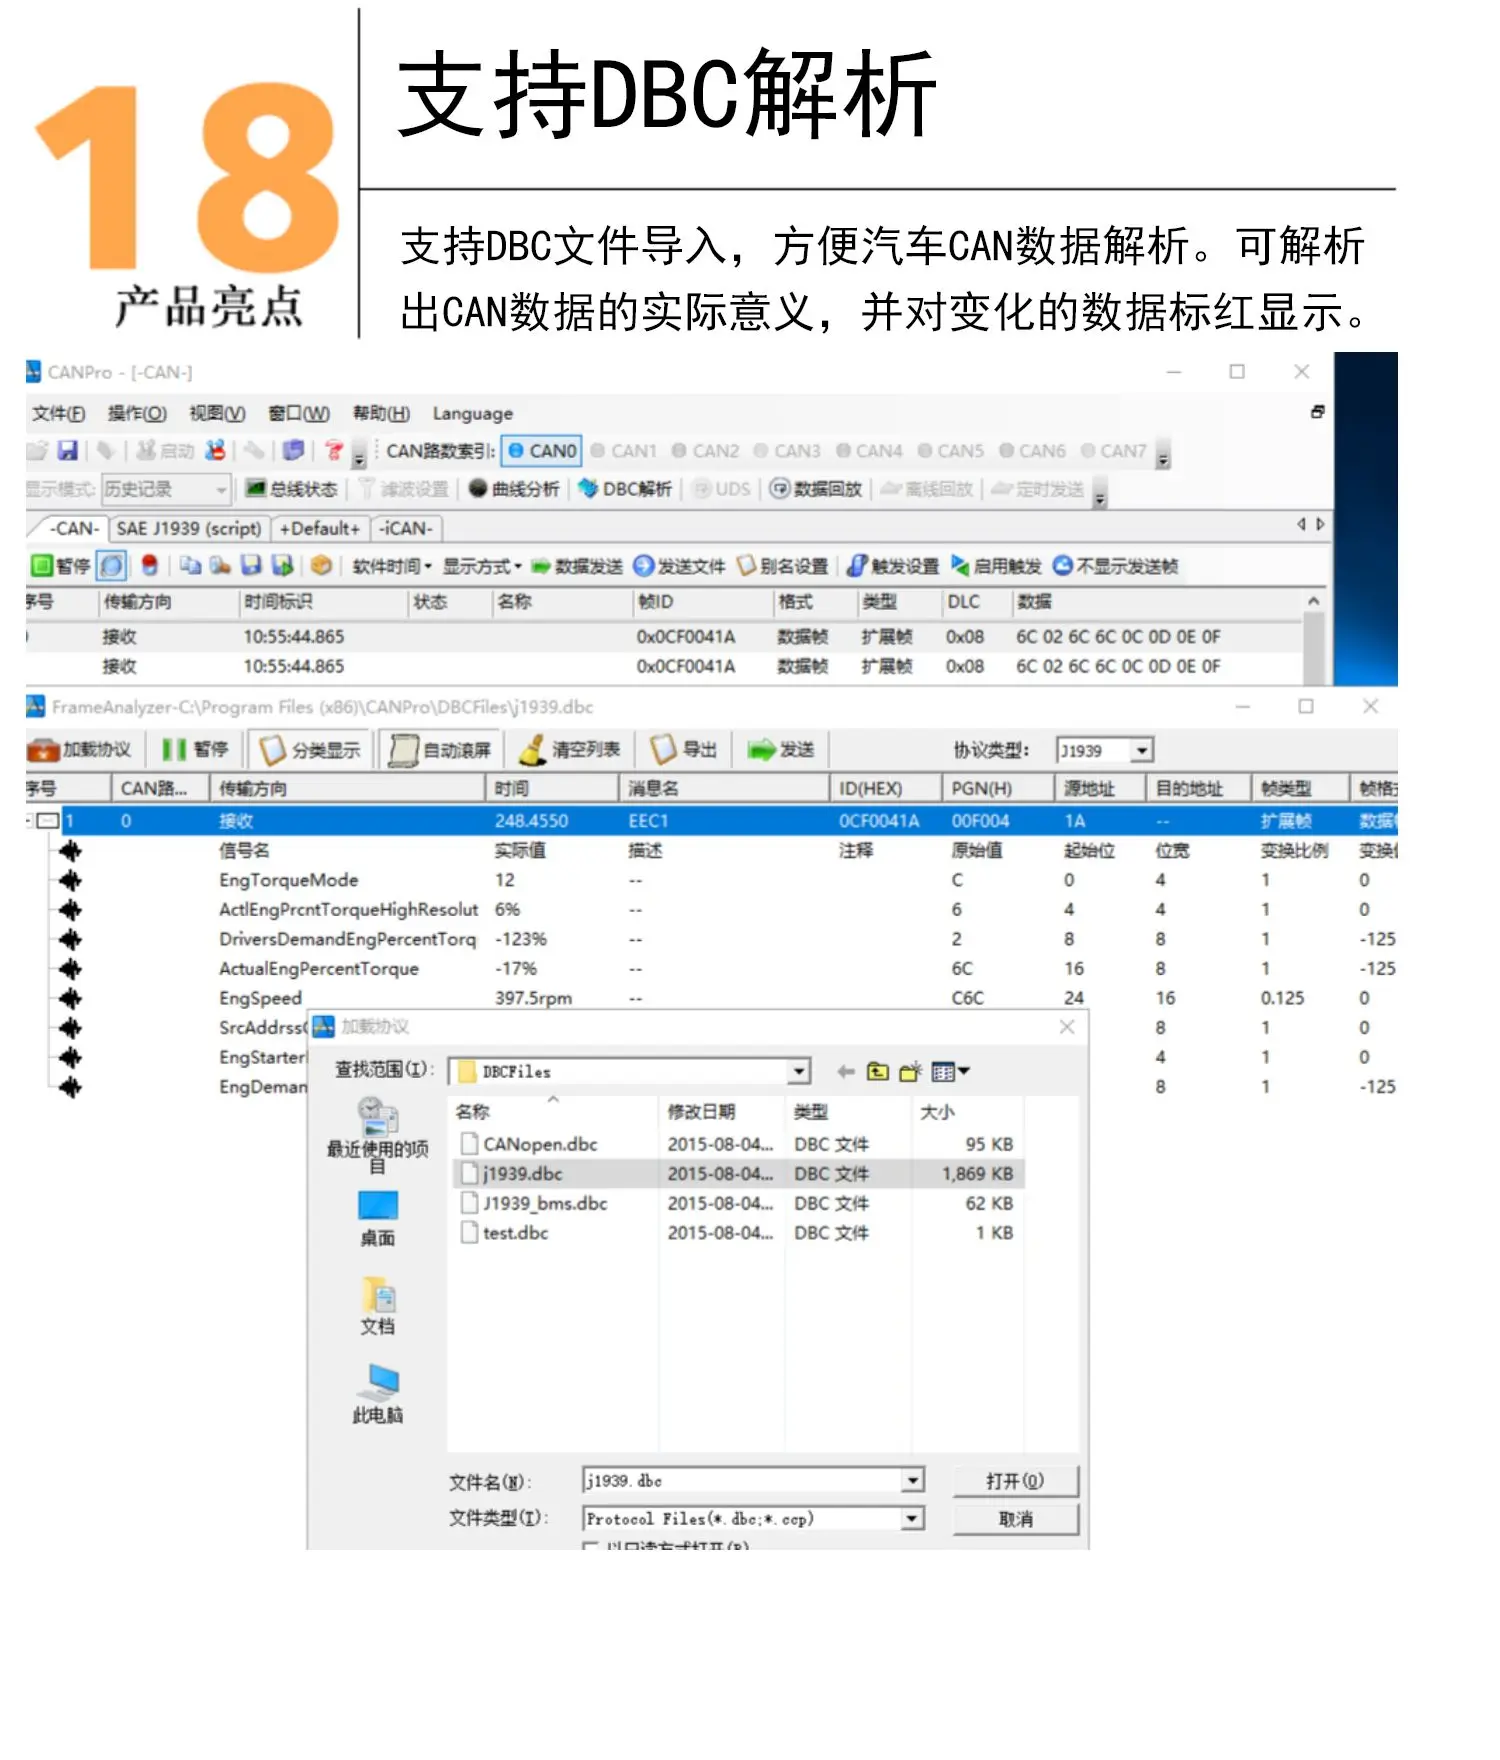
Task: Switch to the -iCAN- tab
Action: 405,528
